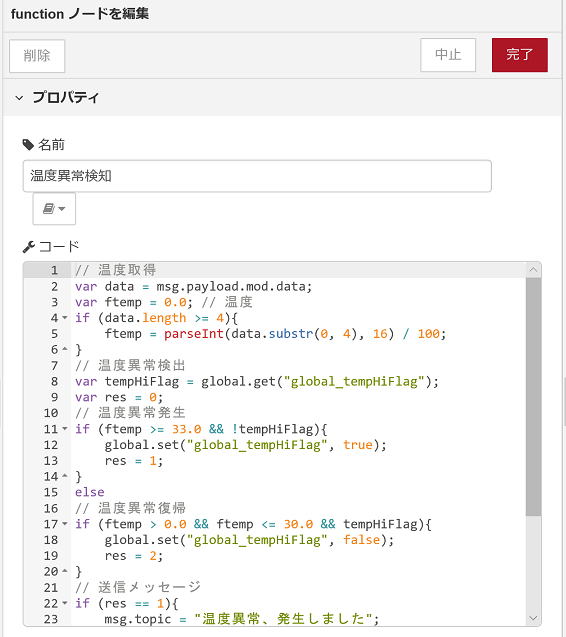Click the 完了 (Done) button

coord(519,55)
